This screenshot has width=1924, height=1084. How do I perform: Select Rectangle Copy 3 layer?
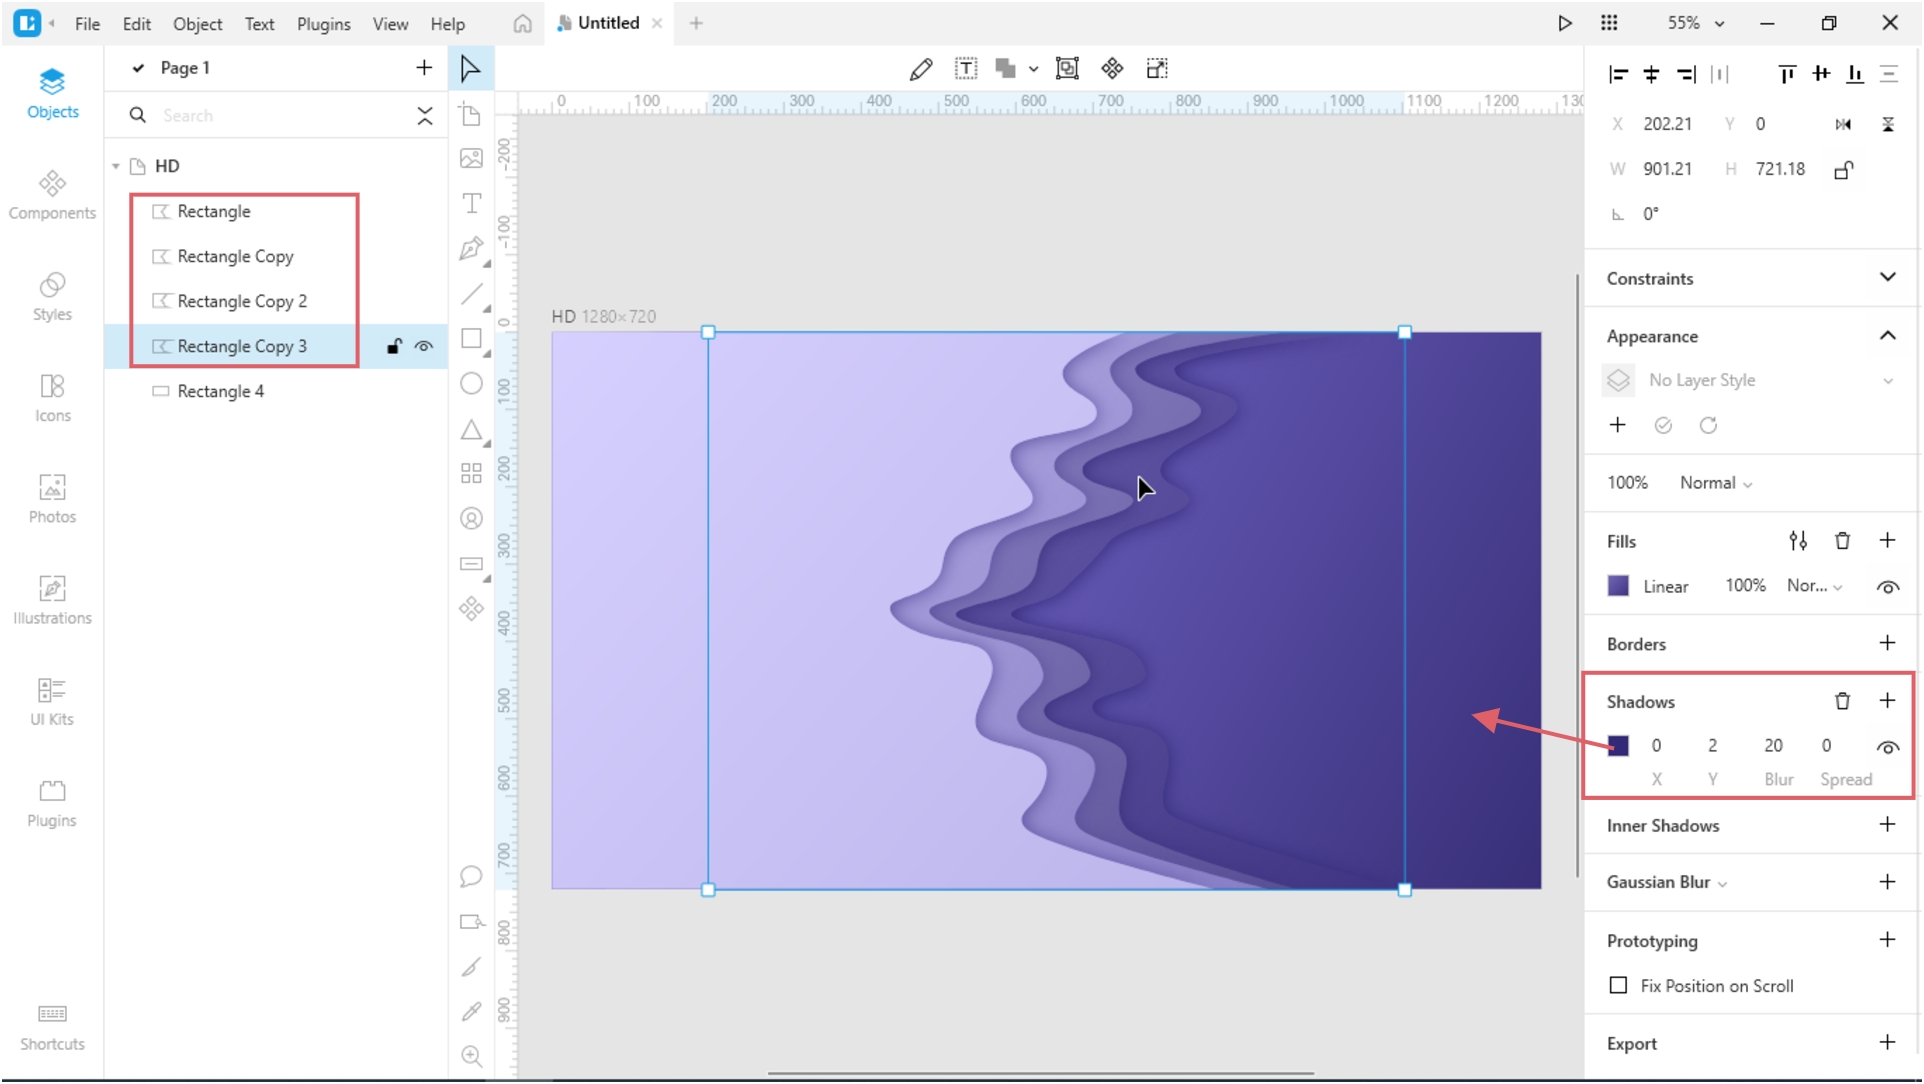(x=242, y=345)
